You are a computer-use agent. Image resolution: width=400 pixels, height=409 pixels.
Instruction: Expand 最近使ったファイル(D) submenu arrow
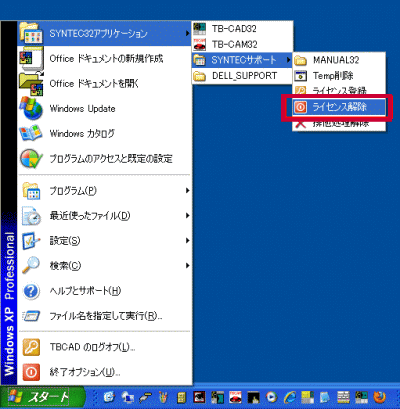click(188, 216)
